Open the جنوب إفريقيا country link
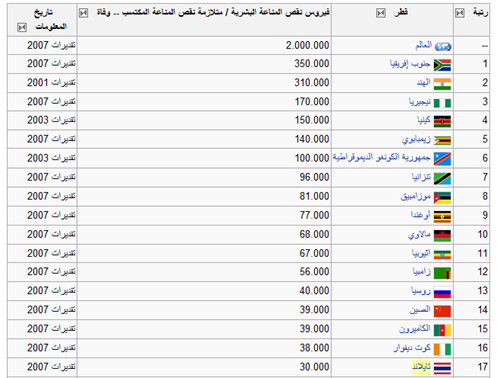The height and width of the screenshot is (378, 500). point(410,64)
